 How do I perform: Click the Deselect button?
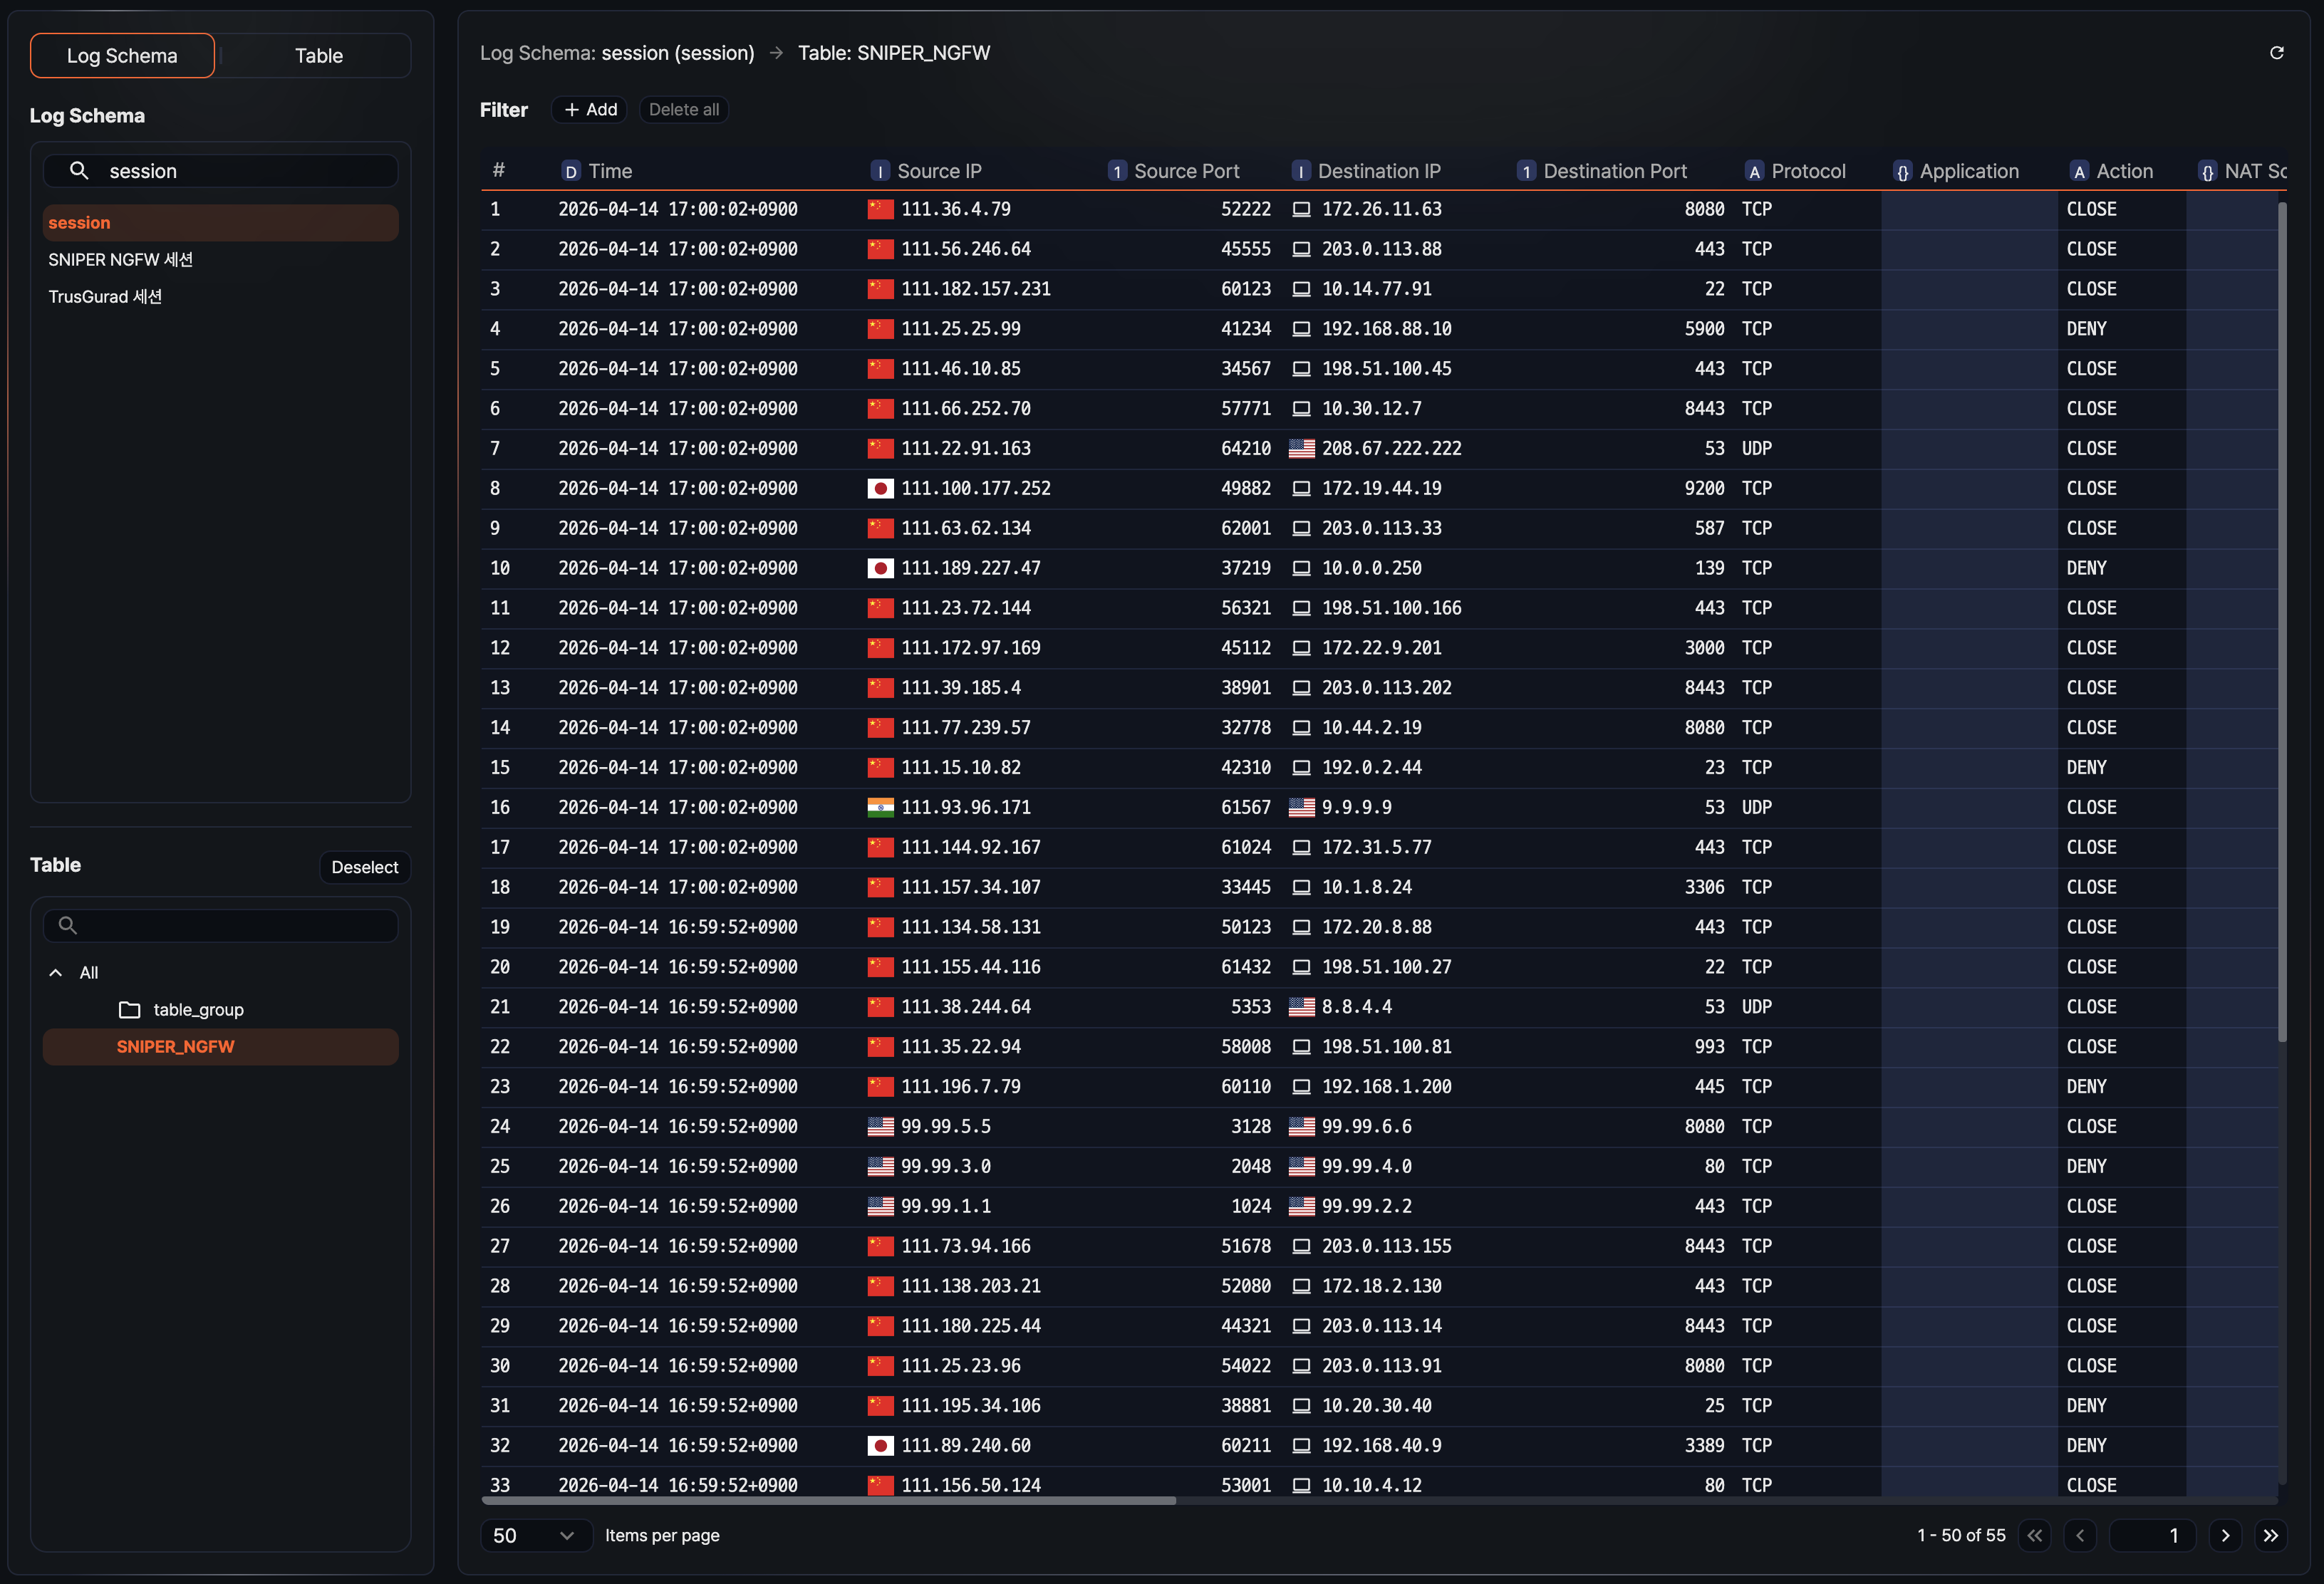364,866
